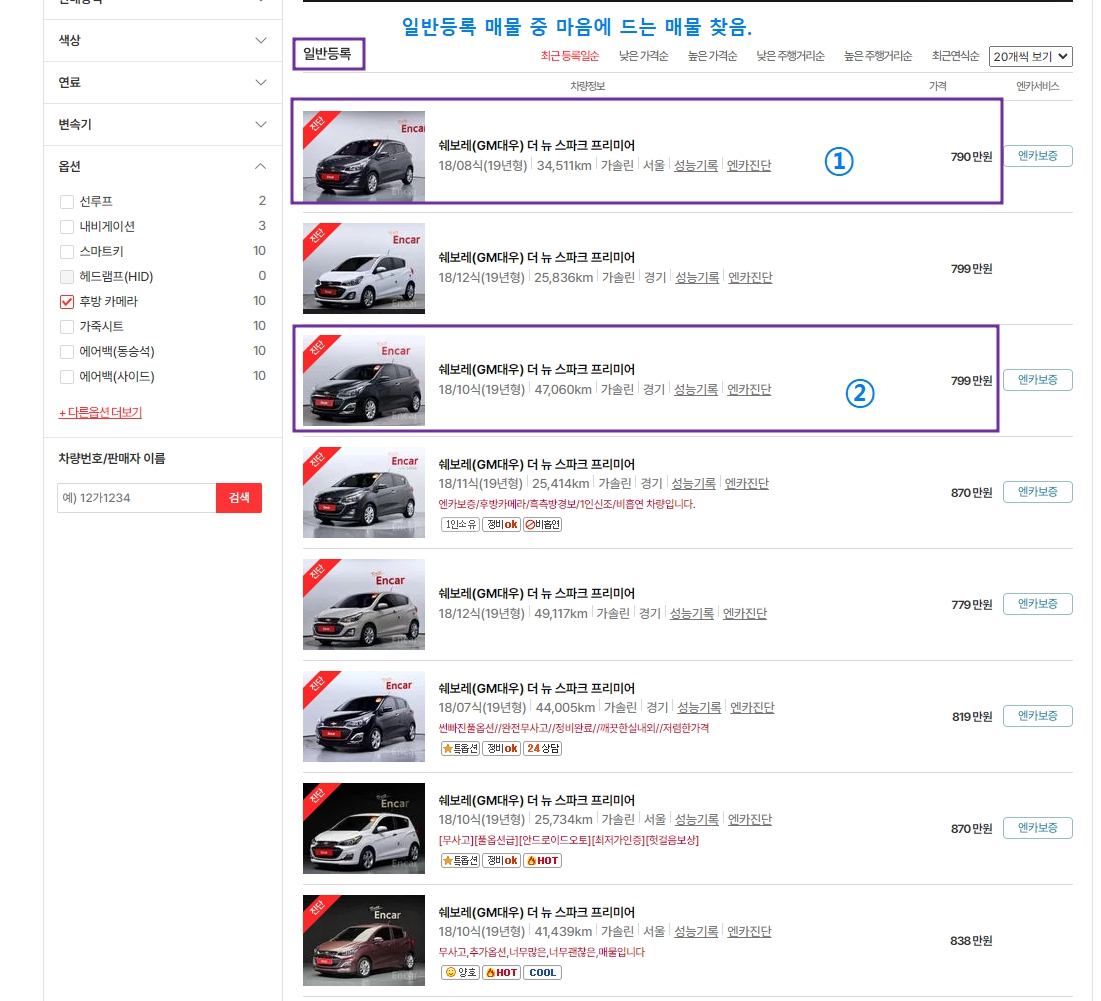This screenshot has width=1101, height=1001.
Task: Open 성능기록 for 47,060km listing
Action: [696, 390]
